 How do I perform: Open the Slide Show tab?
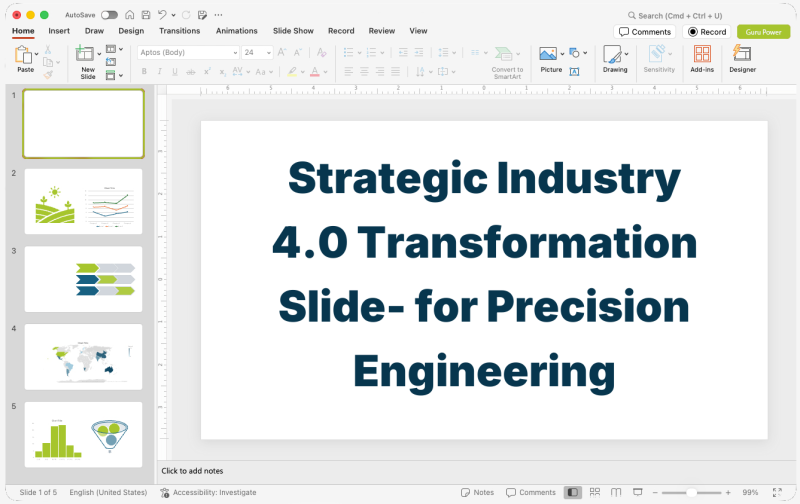pyautogui.click(x=293, y=31)
